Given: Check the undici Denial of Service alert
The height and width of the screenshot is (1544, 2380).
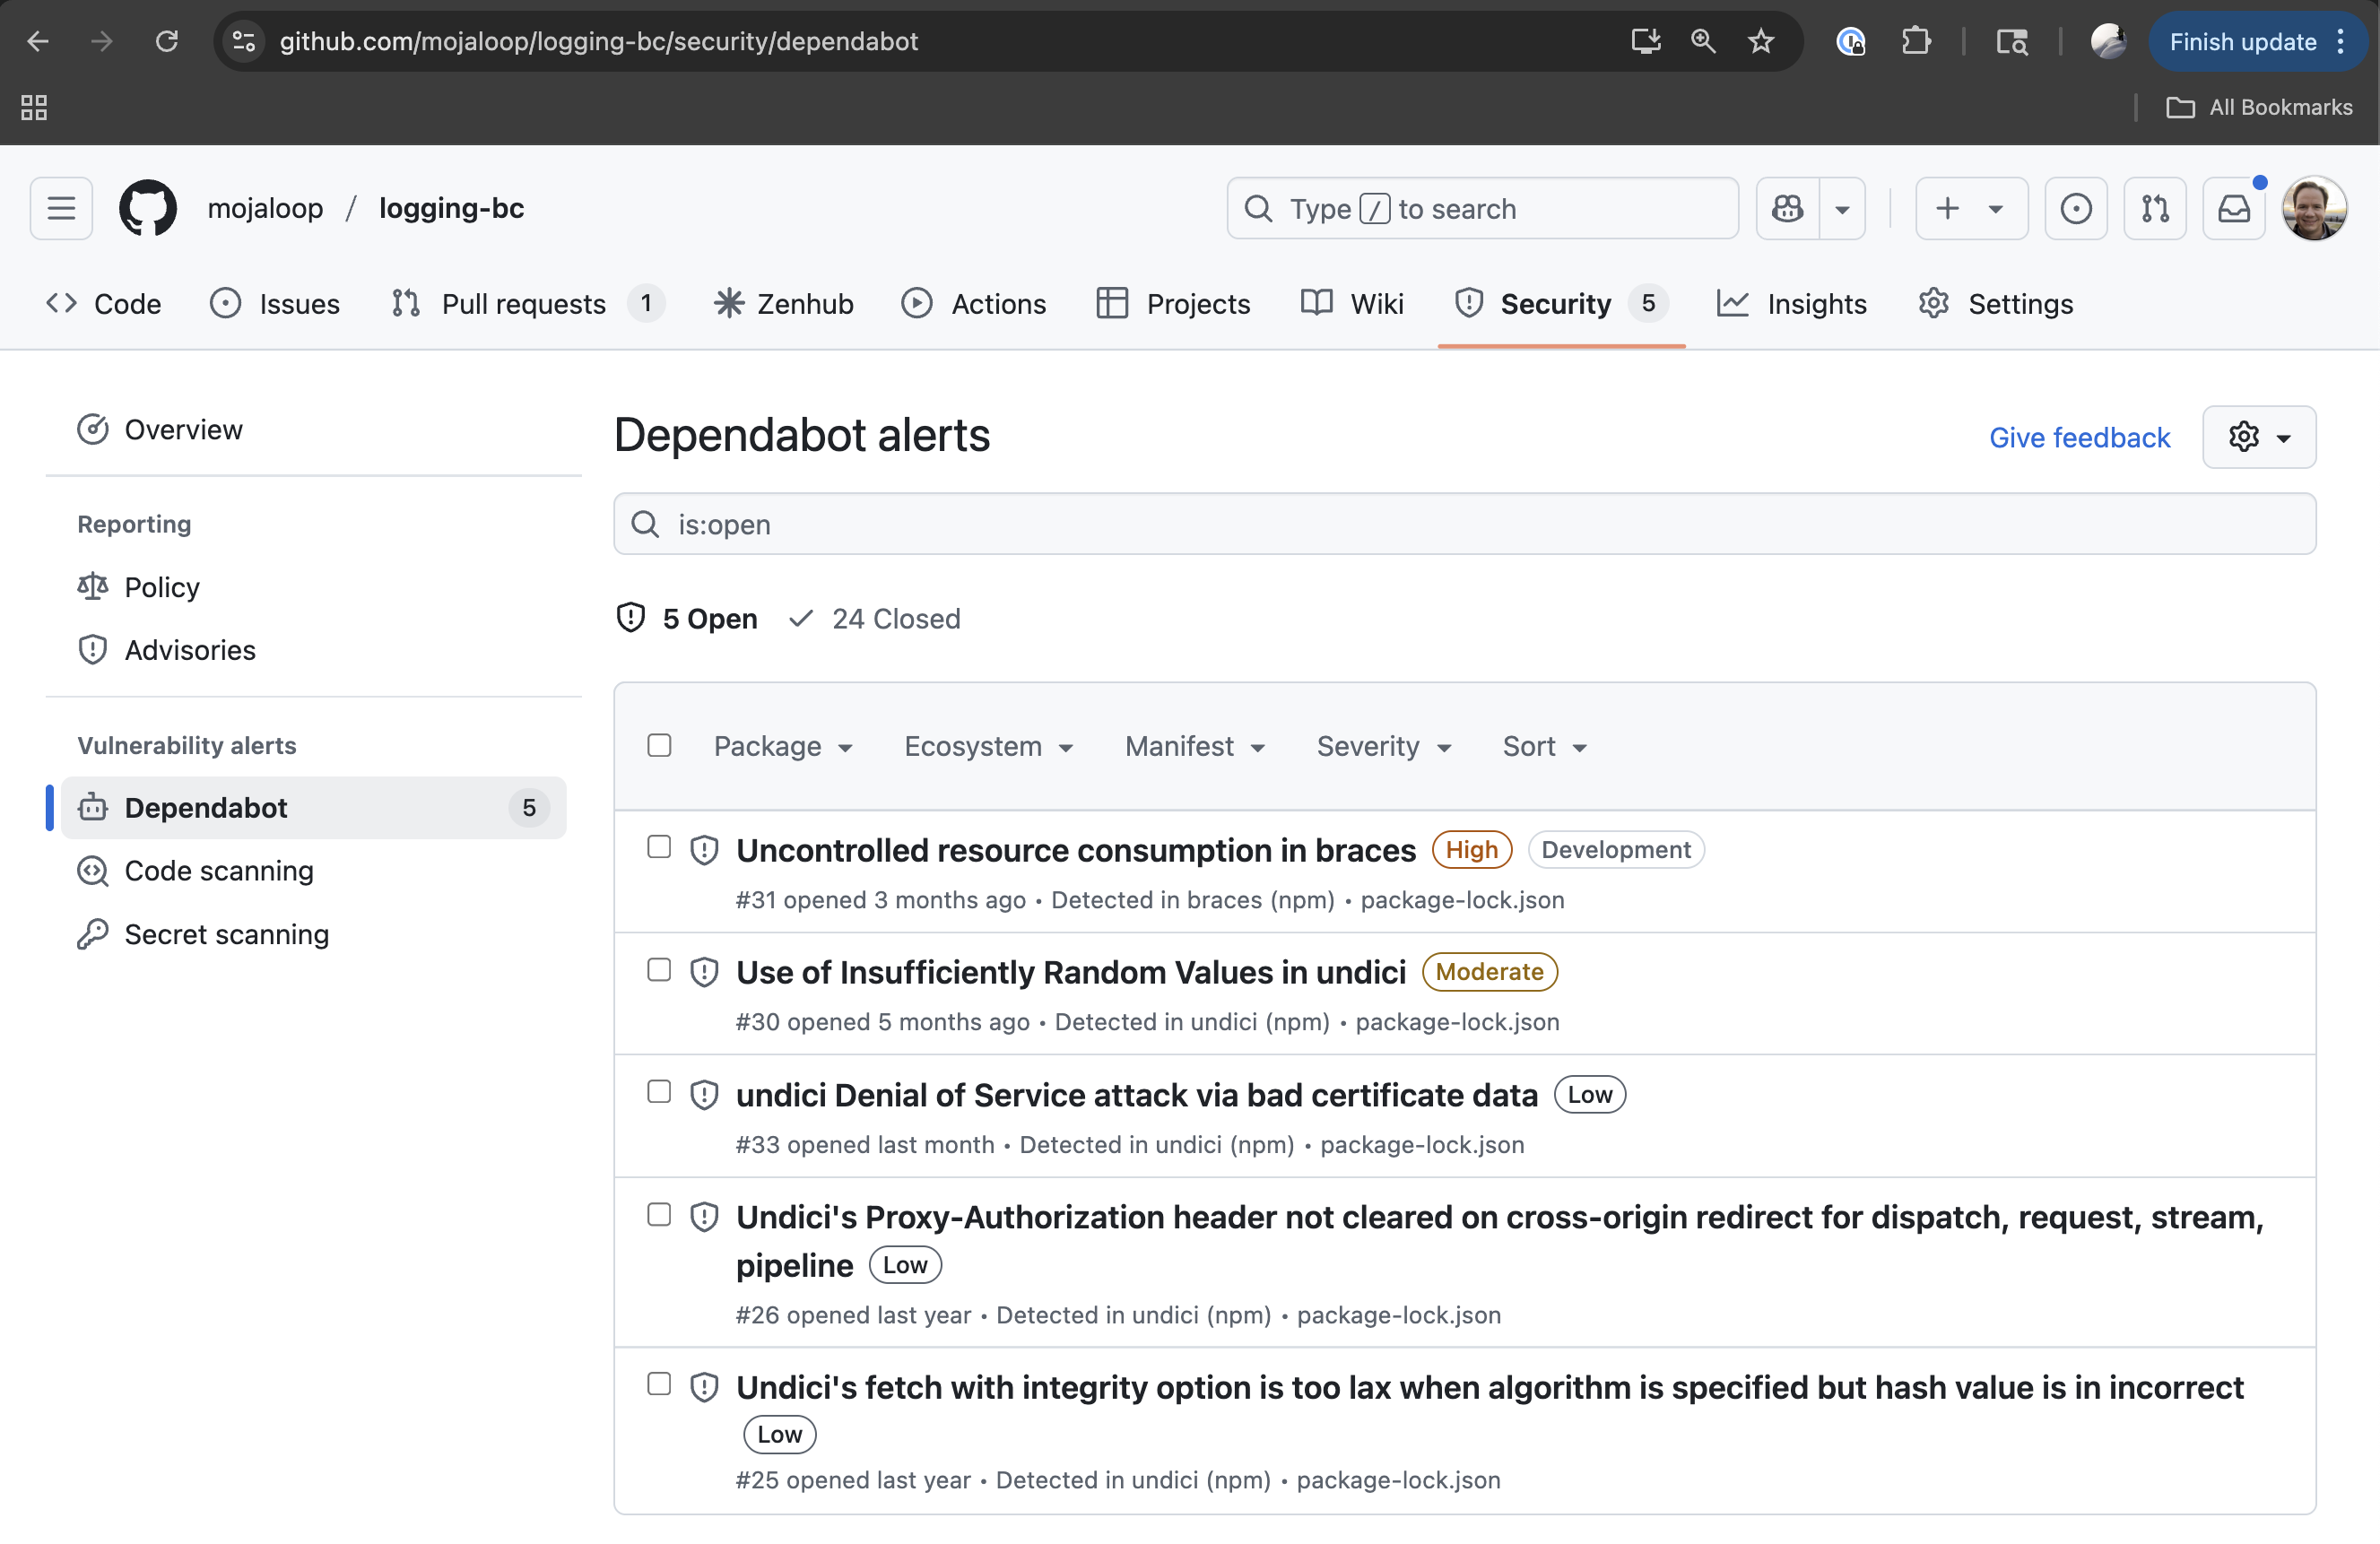Looking at the screenshot, I should 659,1091.
